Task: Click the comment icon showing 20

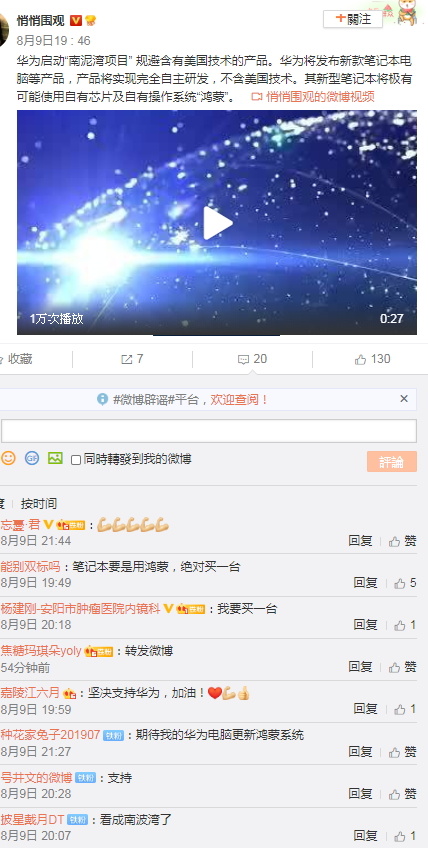Action: point(252,359)
